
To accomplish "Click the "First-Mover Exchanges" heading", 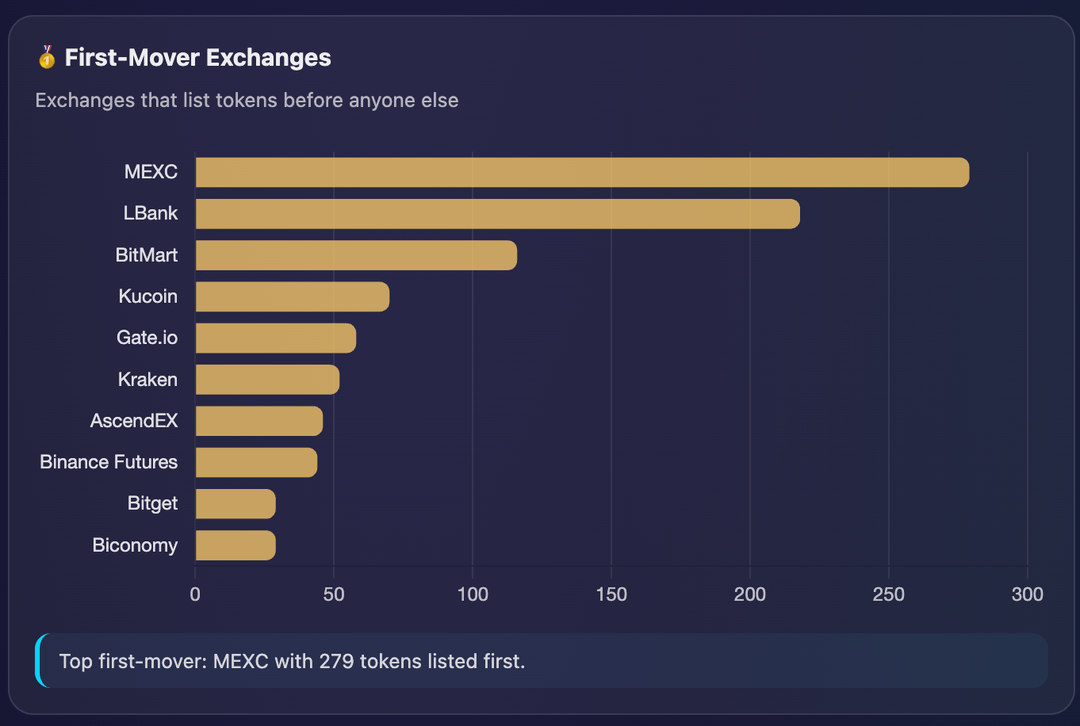I will tap(198, 58).
